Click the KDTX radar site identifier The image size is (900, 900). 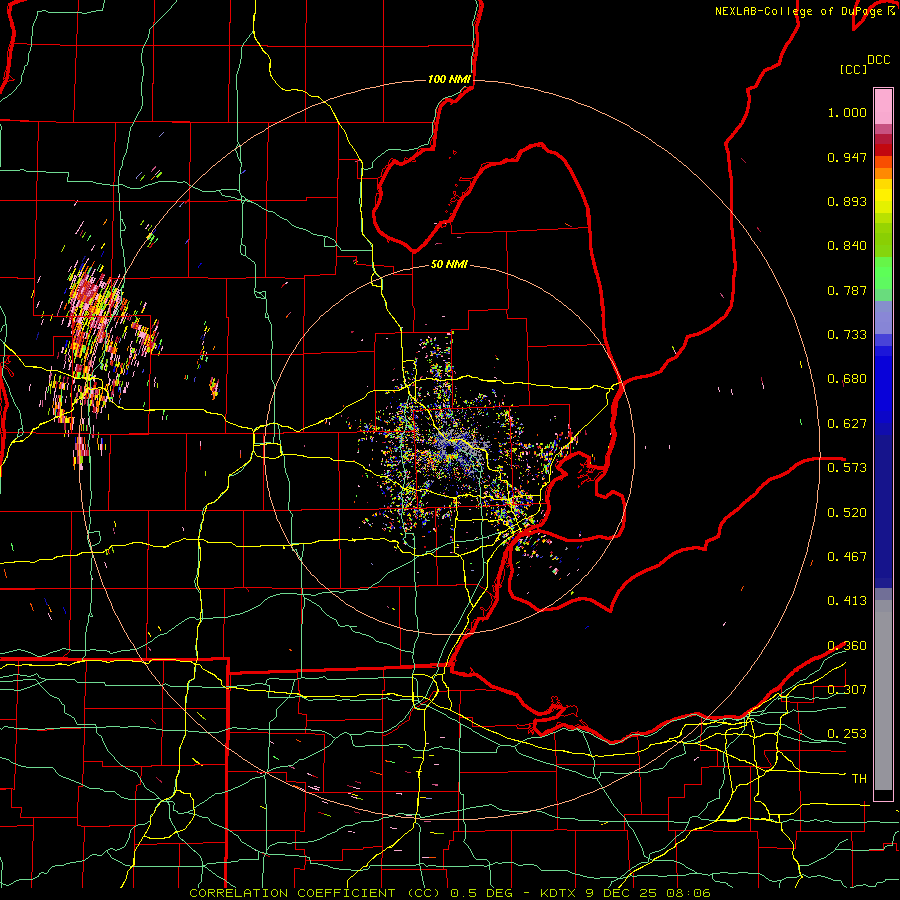[560, 893]
